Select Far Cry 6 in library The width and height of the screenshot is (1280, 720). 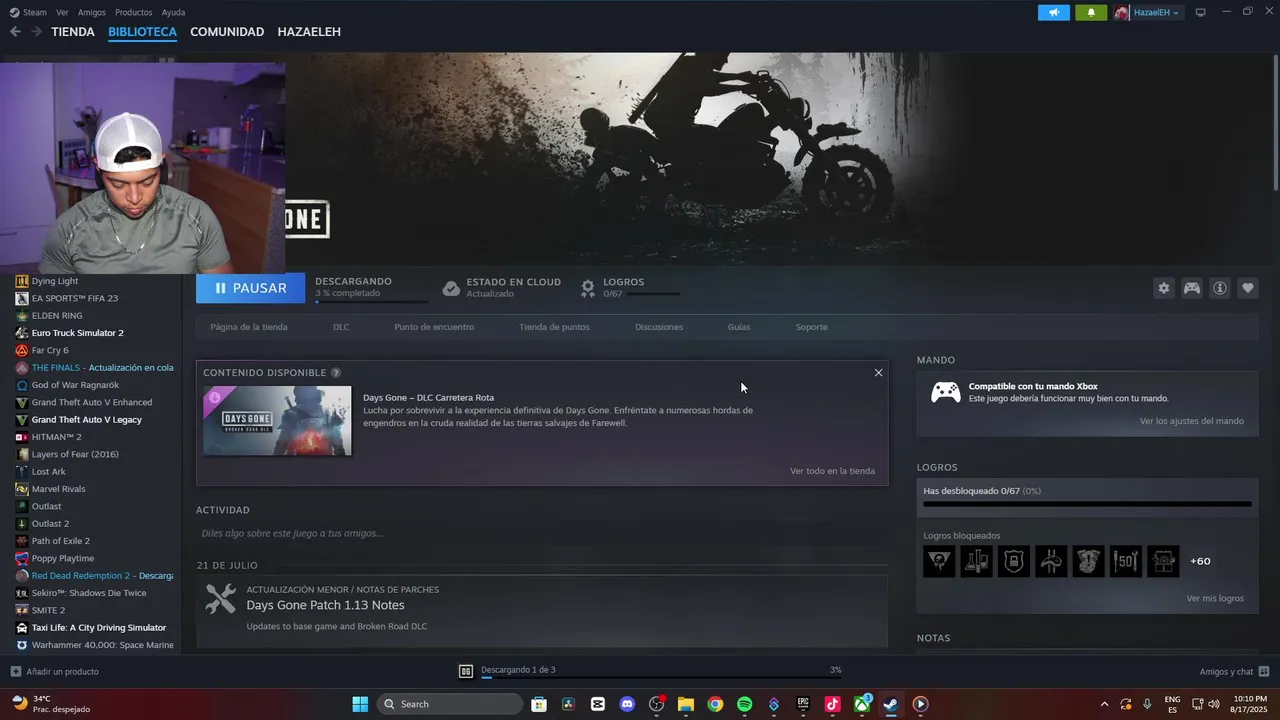pyautogui.click(x=50, y=351)
